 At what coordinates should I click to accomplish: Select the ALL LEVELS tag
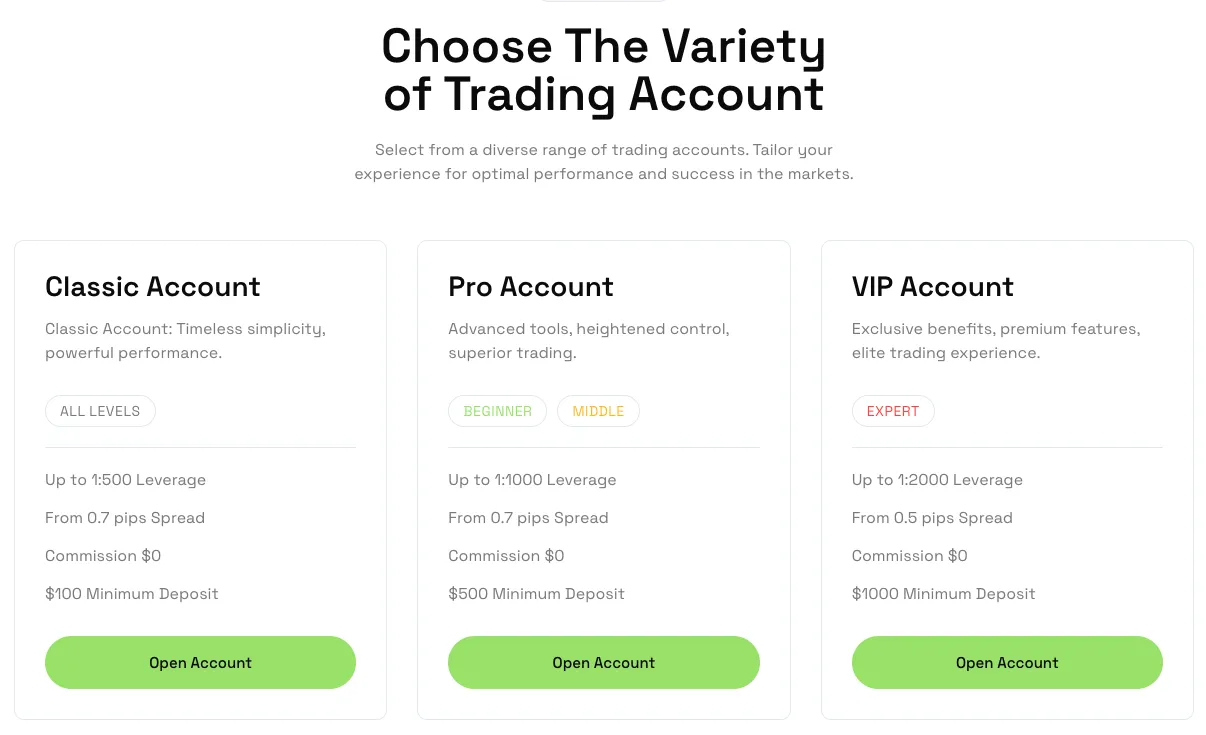pos(100,411)
